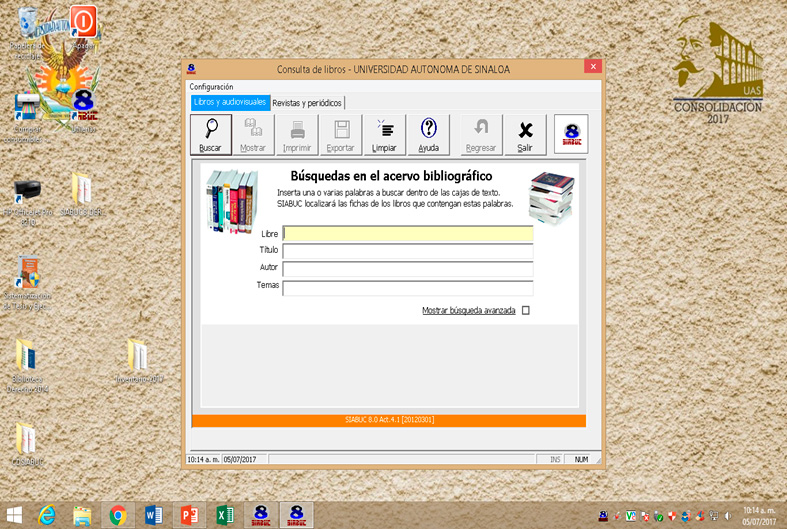The height and width of the screenshot is (529, 787).
Task: Open Excel from the taskbar
Action: pos(225,515)
